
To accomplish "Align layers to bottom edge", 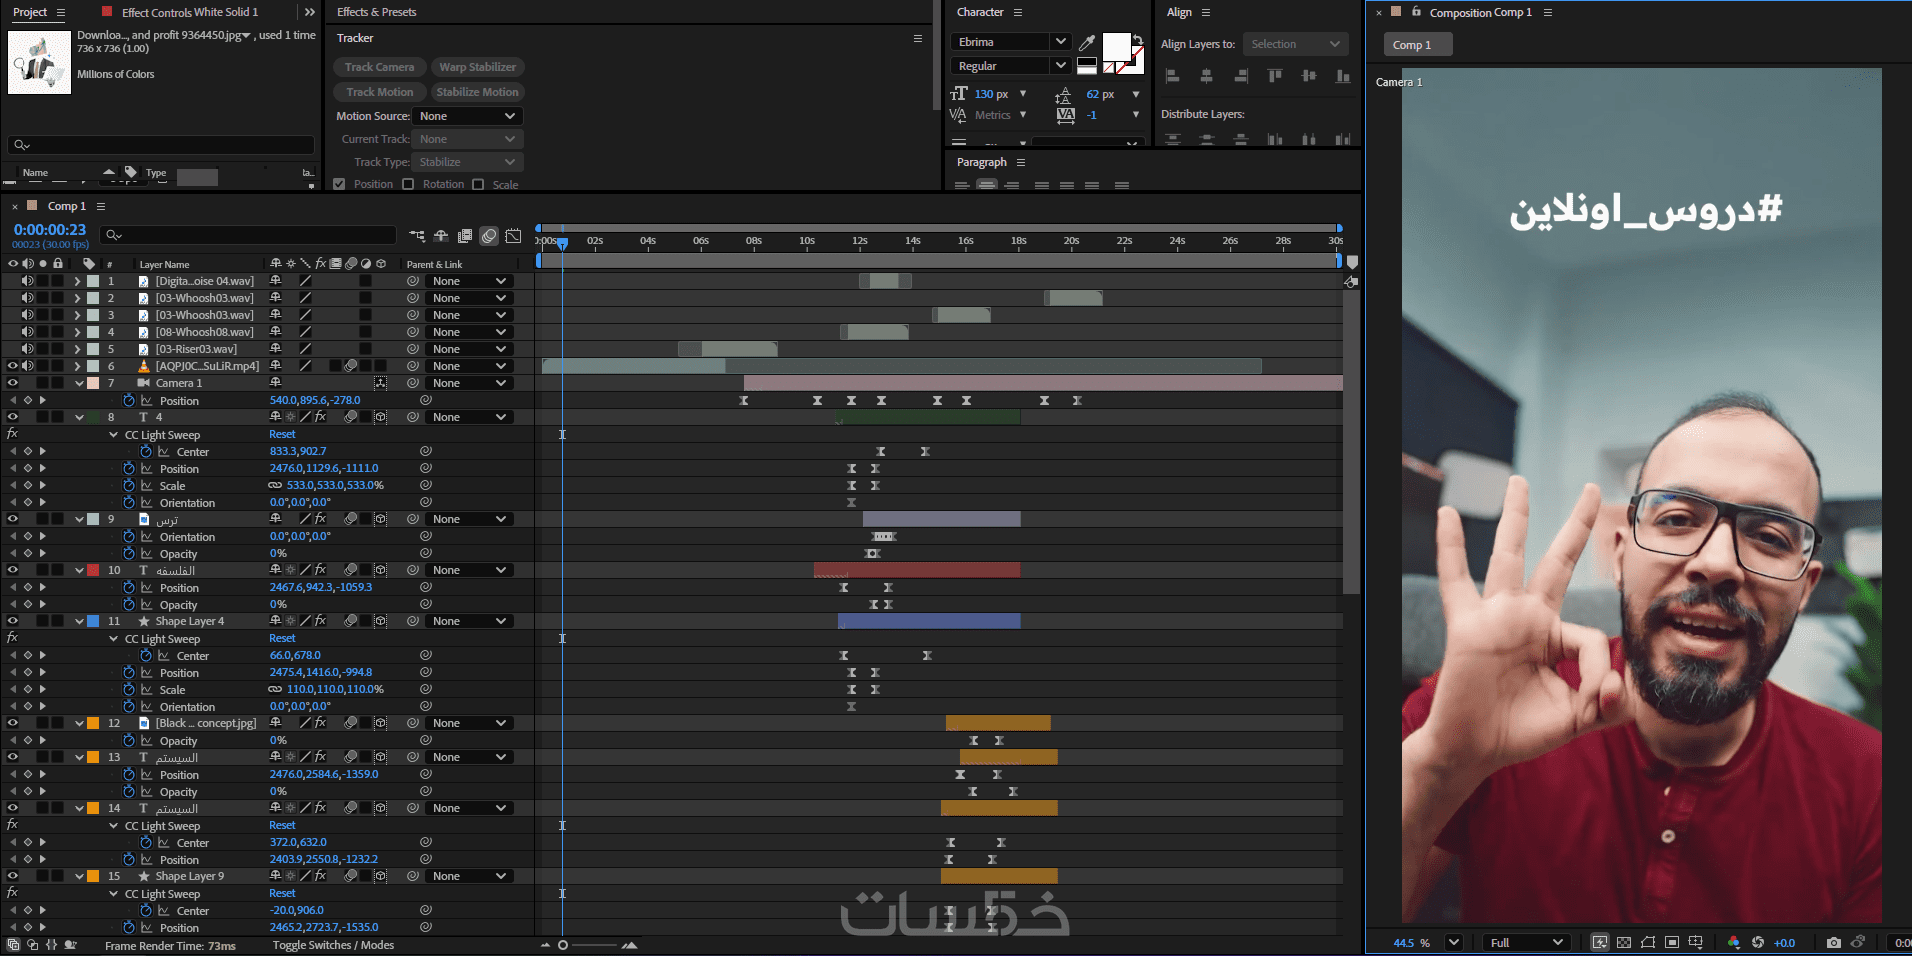I will (x=1343, y=76).
